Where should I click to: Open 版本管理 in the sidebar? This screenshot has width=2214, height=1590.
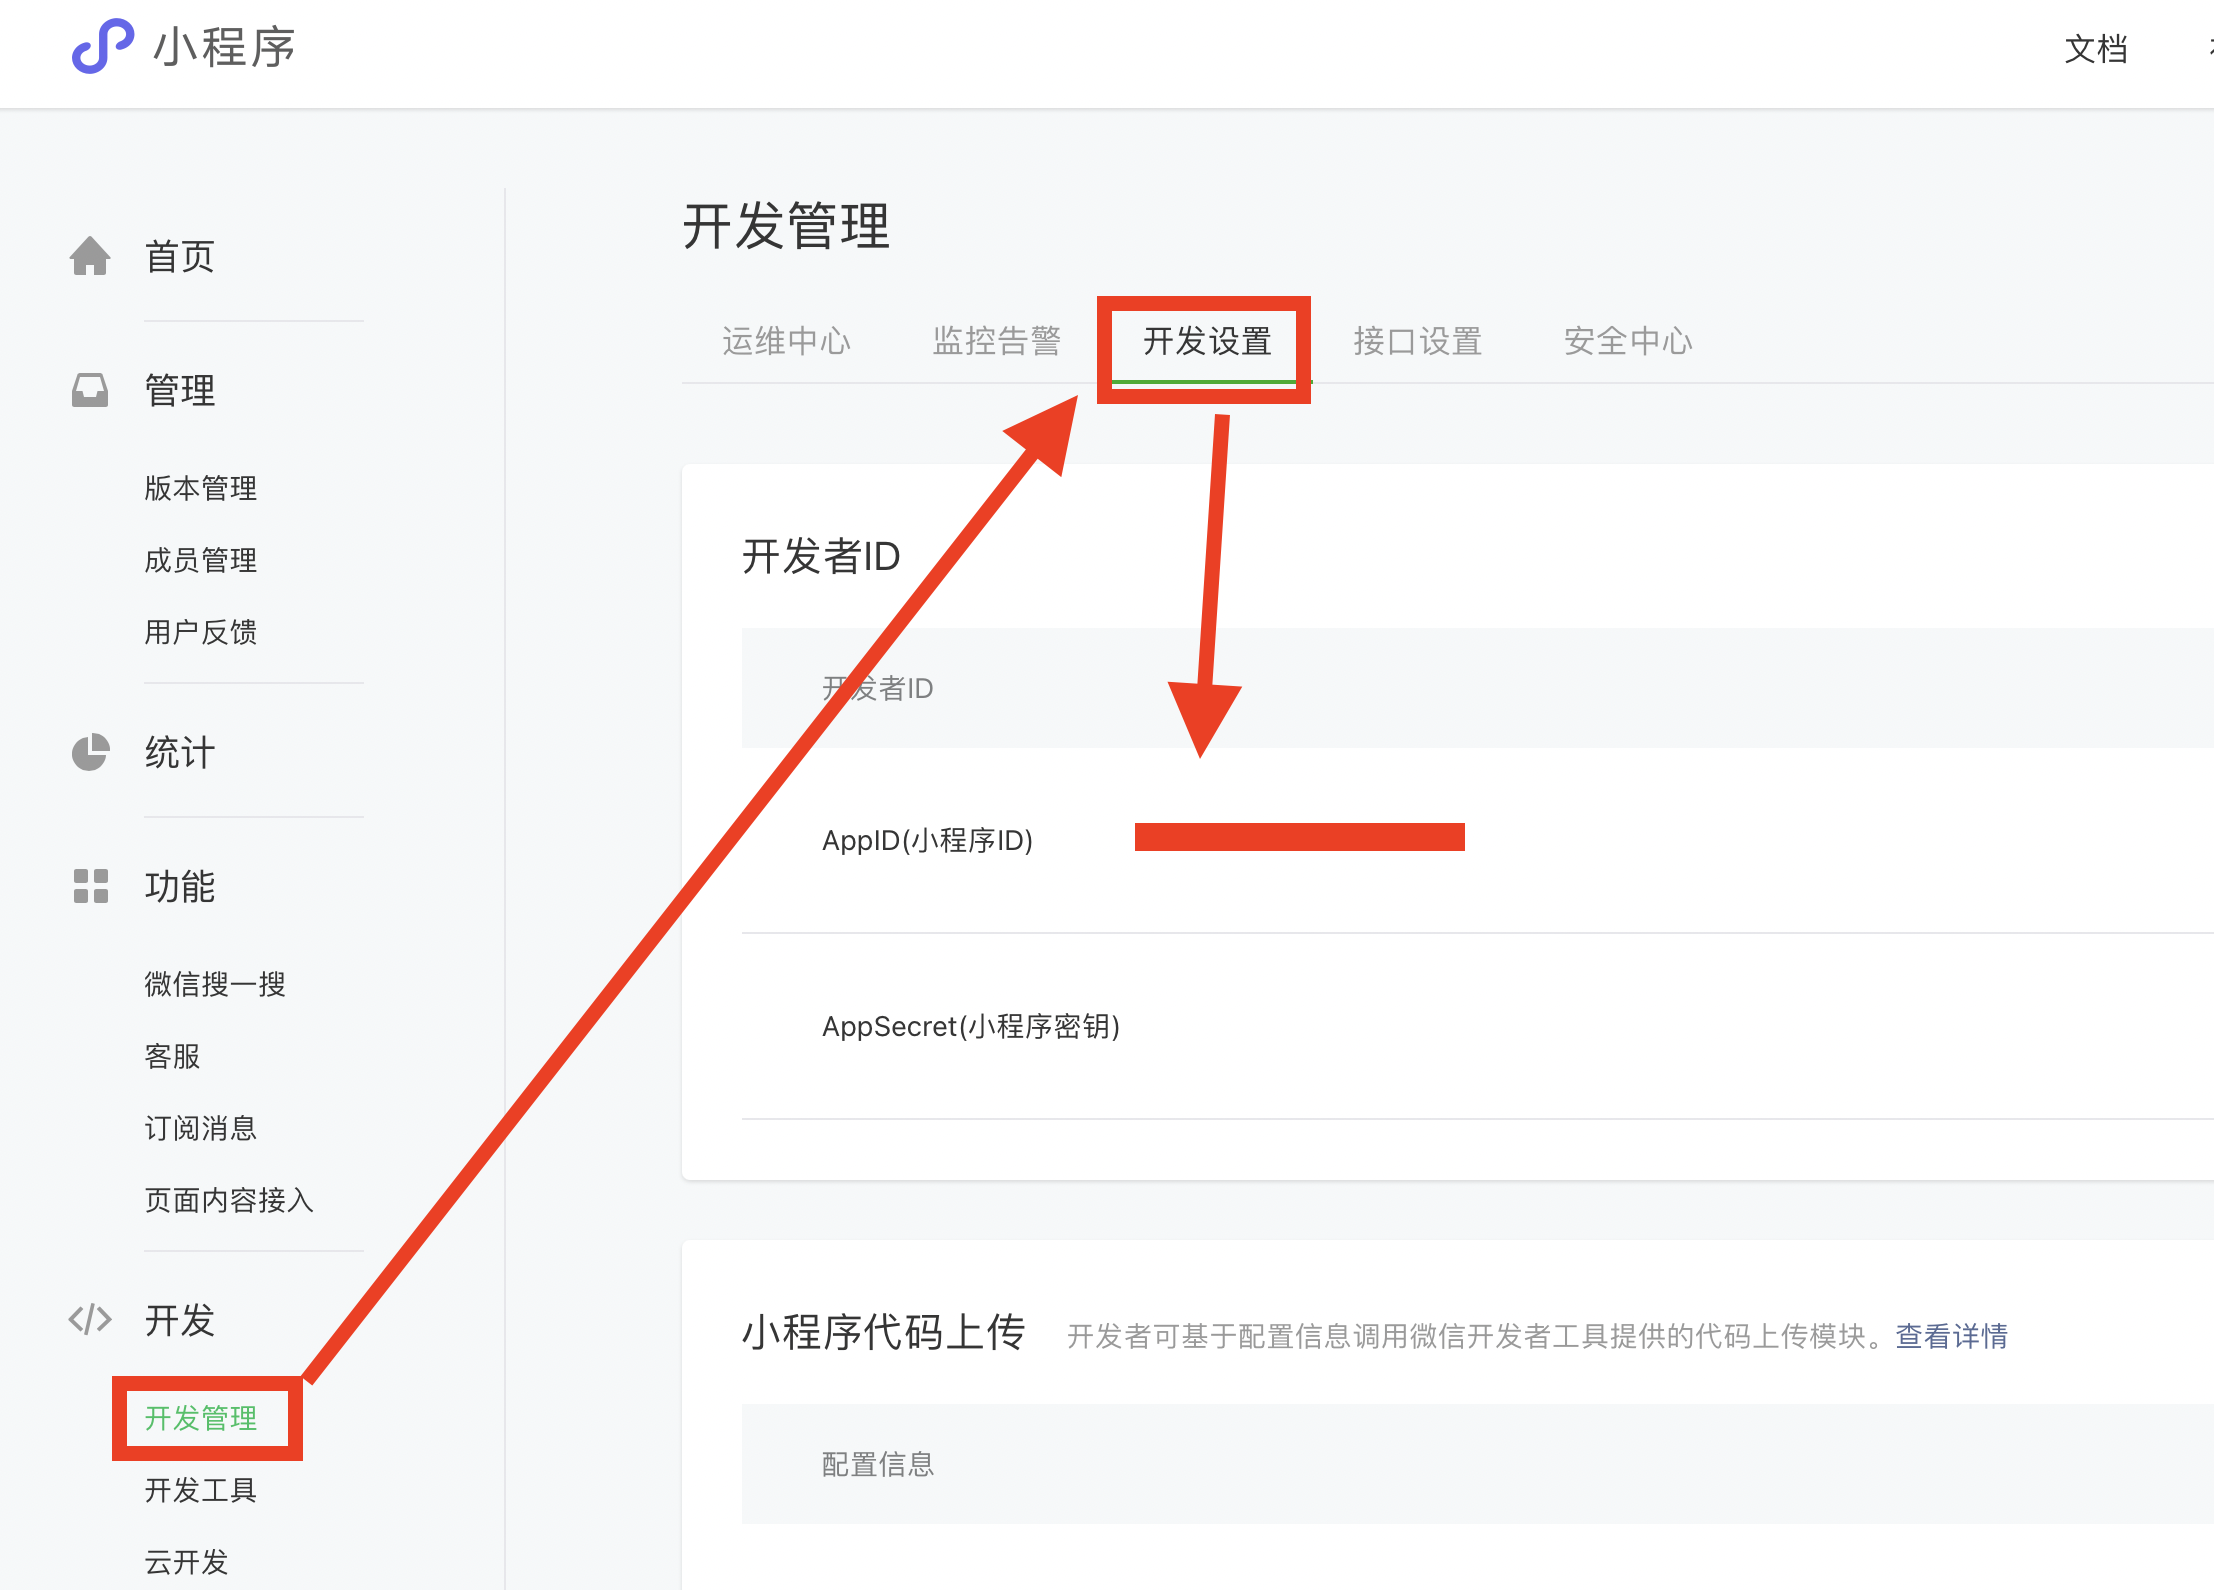click(201, 488)
